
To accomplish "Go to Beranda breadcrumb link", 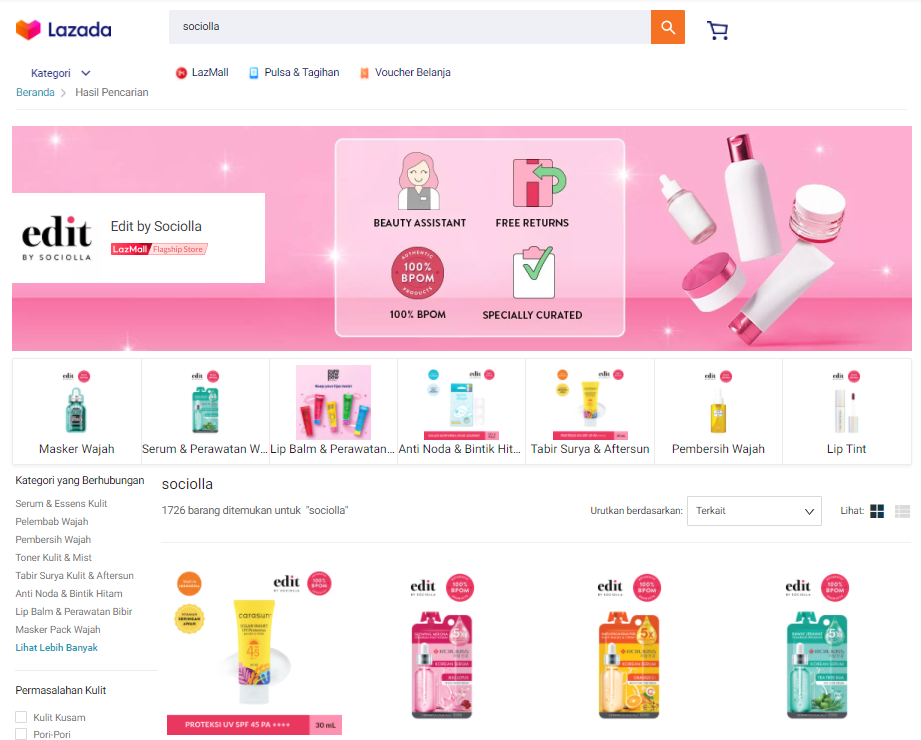I will click(x=35, y=92).
